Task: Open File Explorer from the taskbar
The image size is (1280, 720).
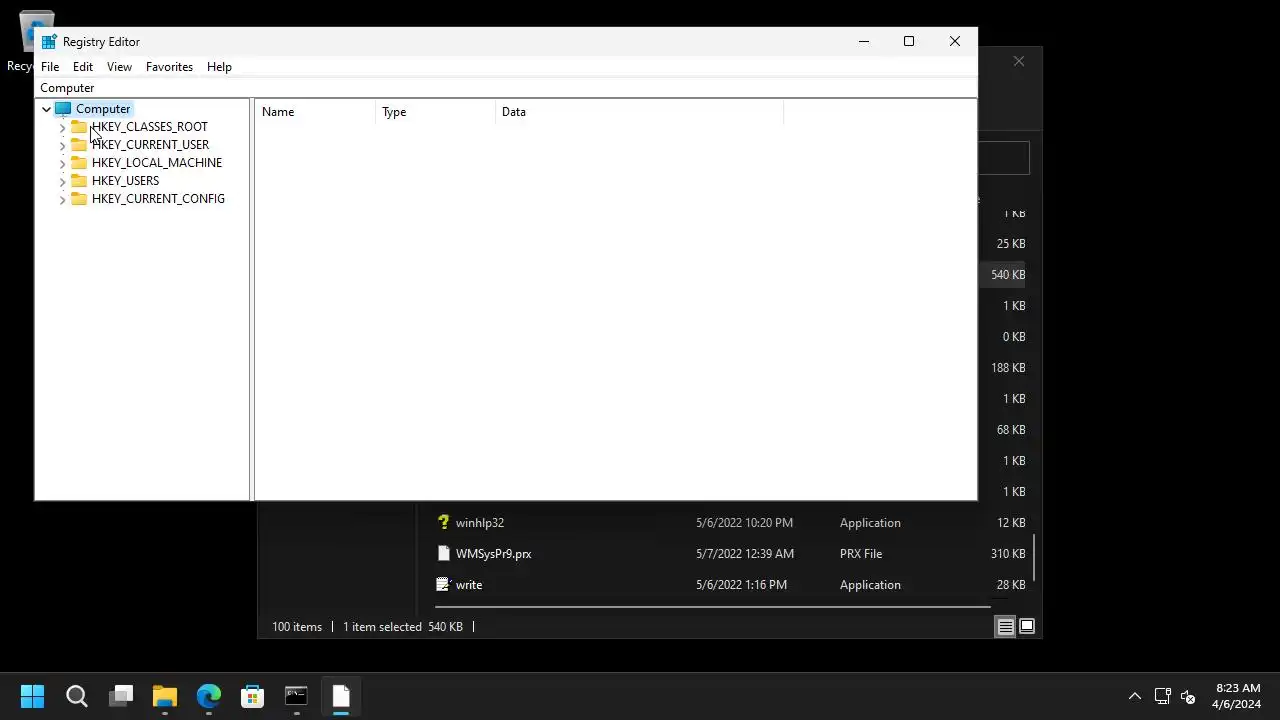Action: click(165, 696)
